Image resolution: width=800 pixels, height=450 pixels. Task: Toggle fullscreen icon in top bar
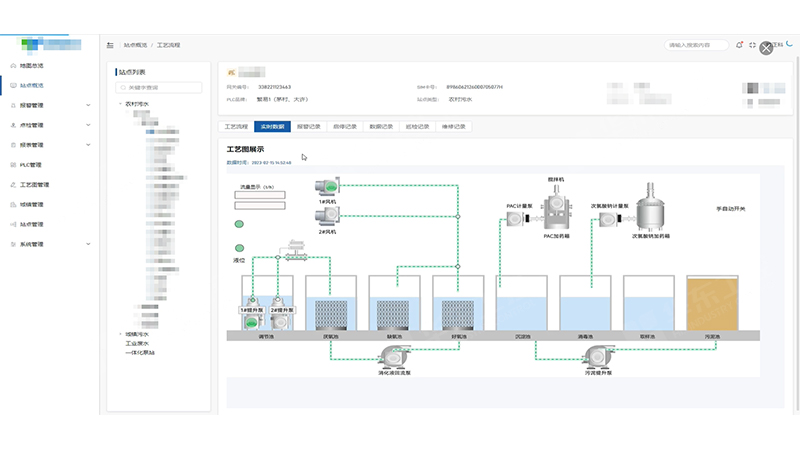[x=752, y=45]
